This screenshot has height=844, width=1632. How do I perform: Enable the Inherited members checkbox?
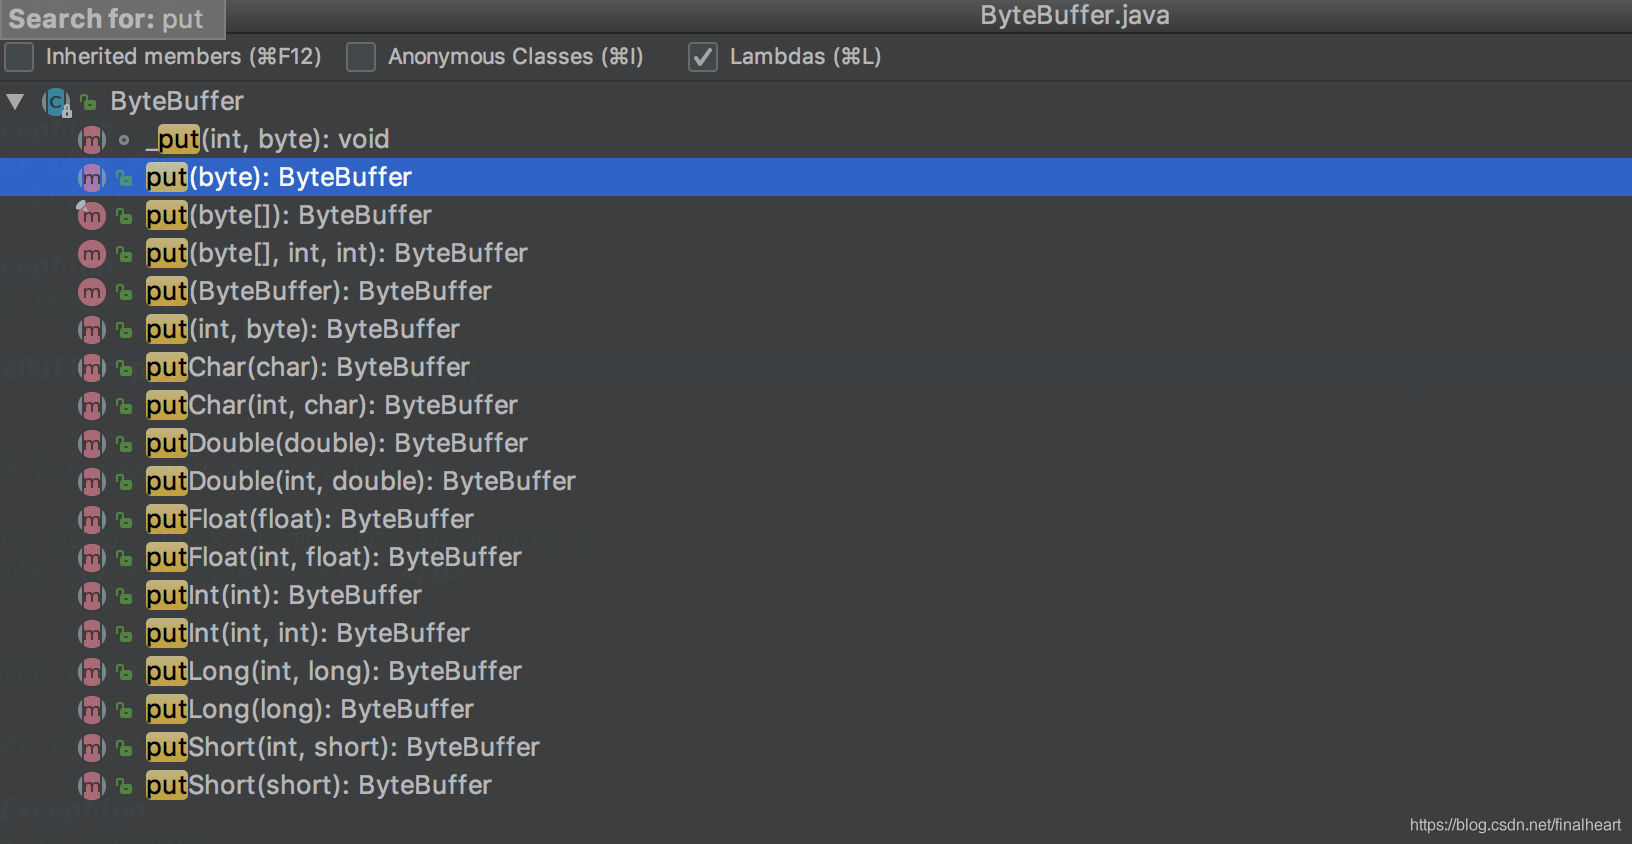point(19,57)
